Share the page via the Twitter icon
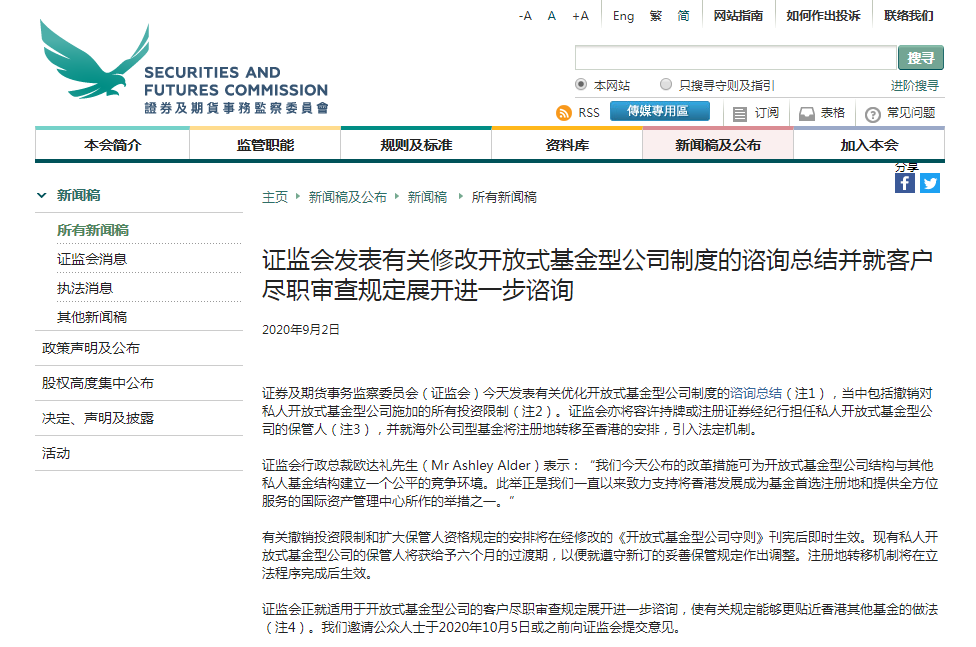This screenshot has height=647, width=976. click(x=930, y=183)
